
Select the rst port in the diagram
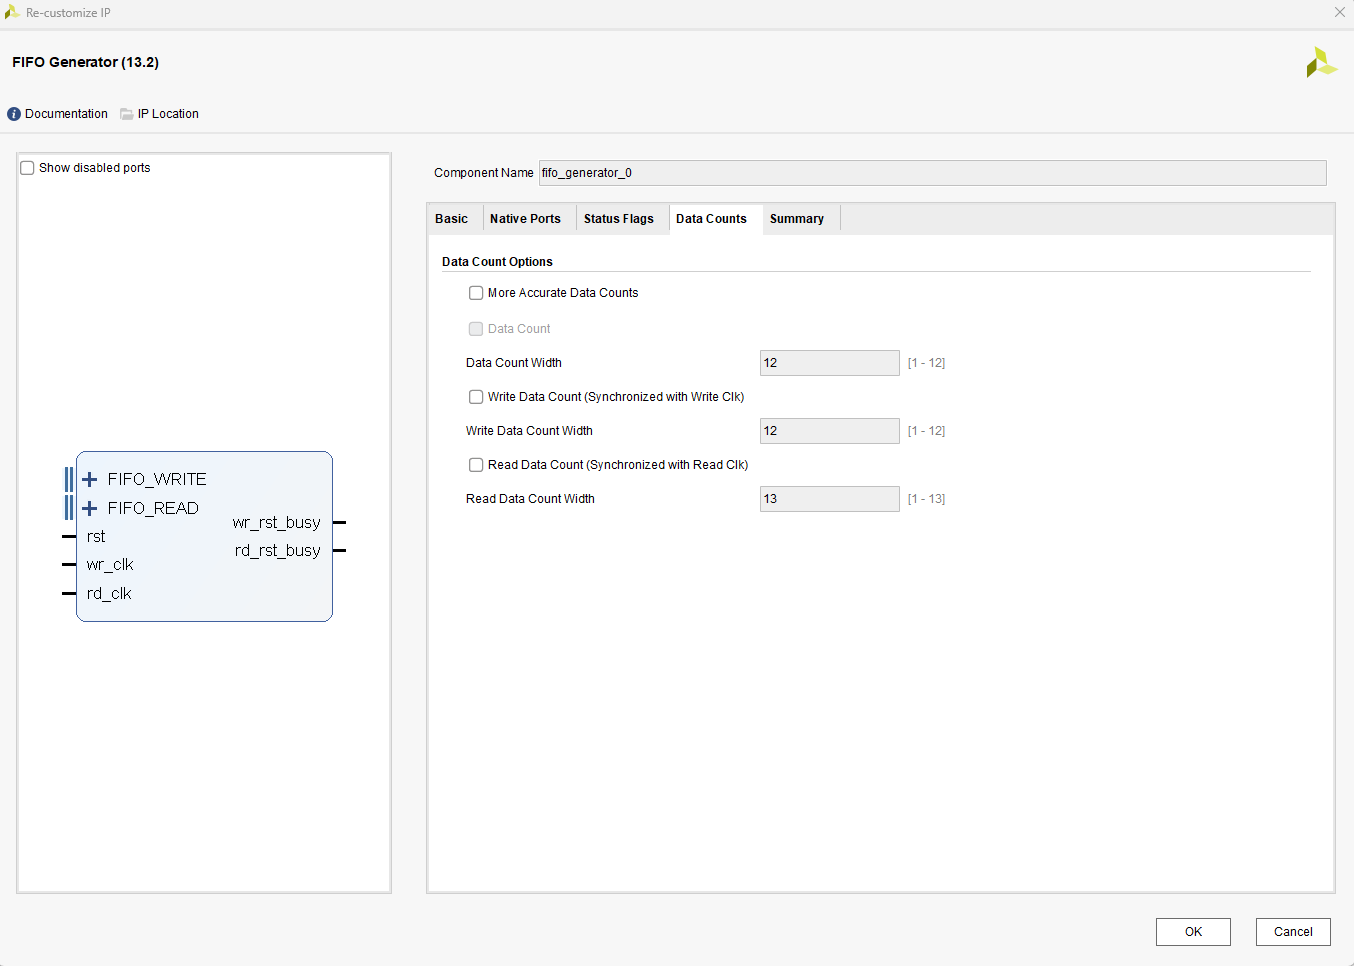tap(96, 537)
